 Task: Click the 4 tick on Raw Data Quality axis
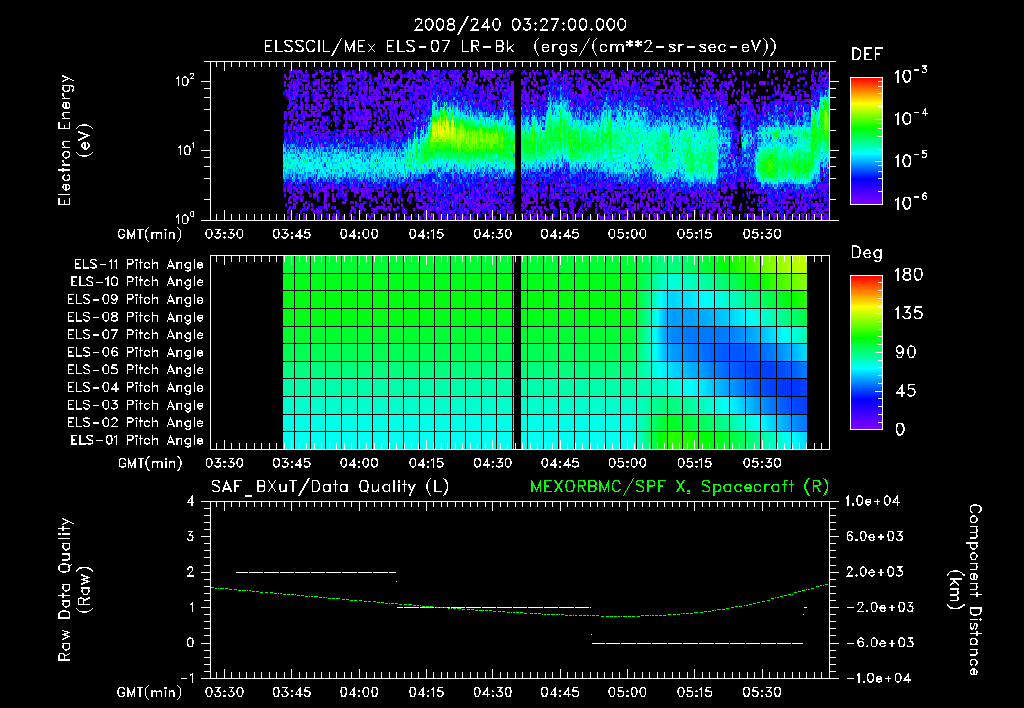(191, 502)
